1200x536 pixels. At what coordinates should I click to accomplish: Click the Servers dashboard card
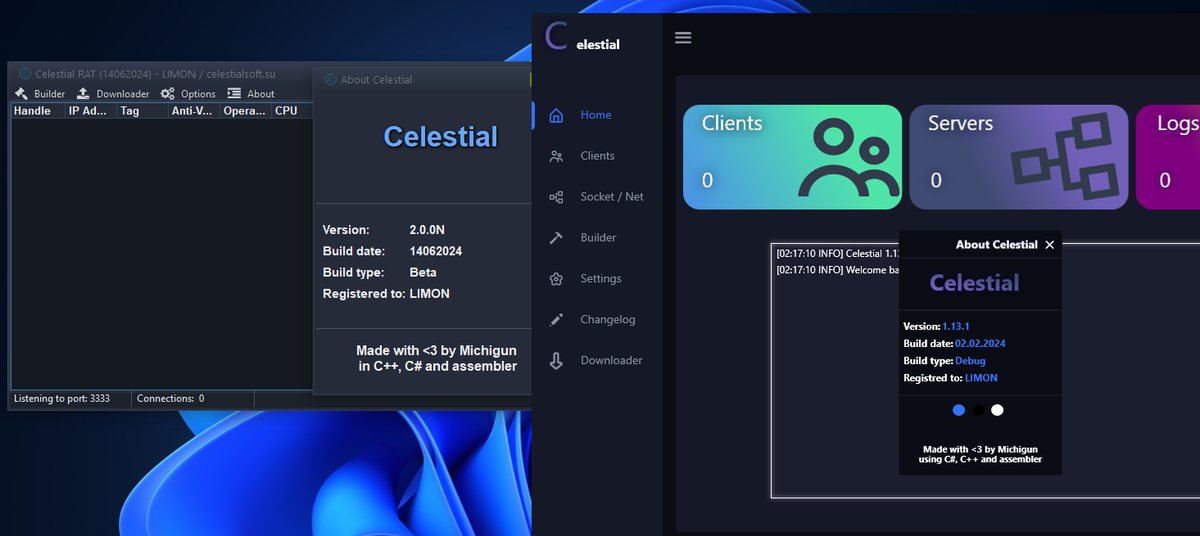[x=1019, y=157]
